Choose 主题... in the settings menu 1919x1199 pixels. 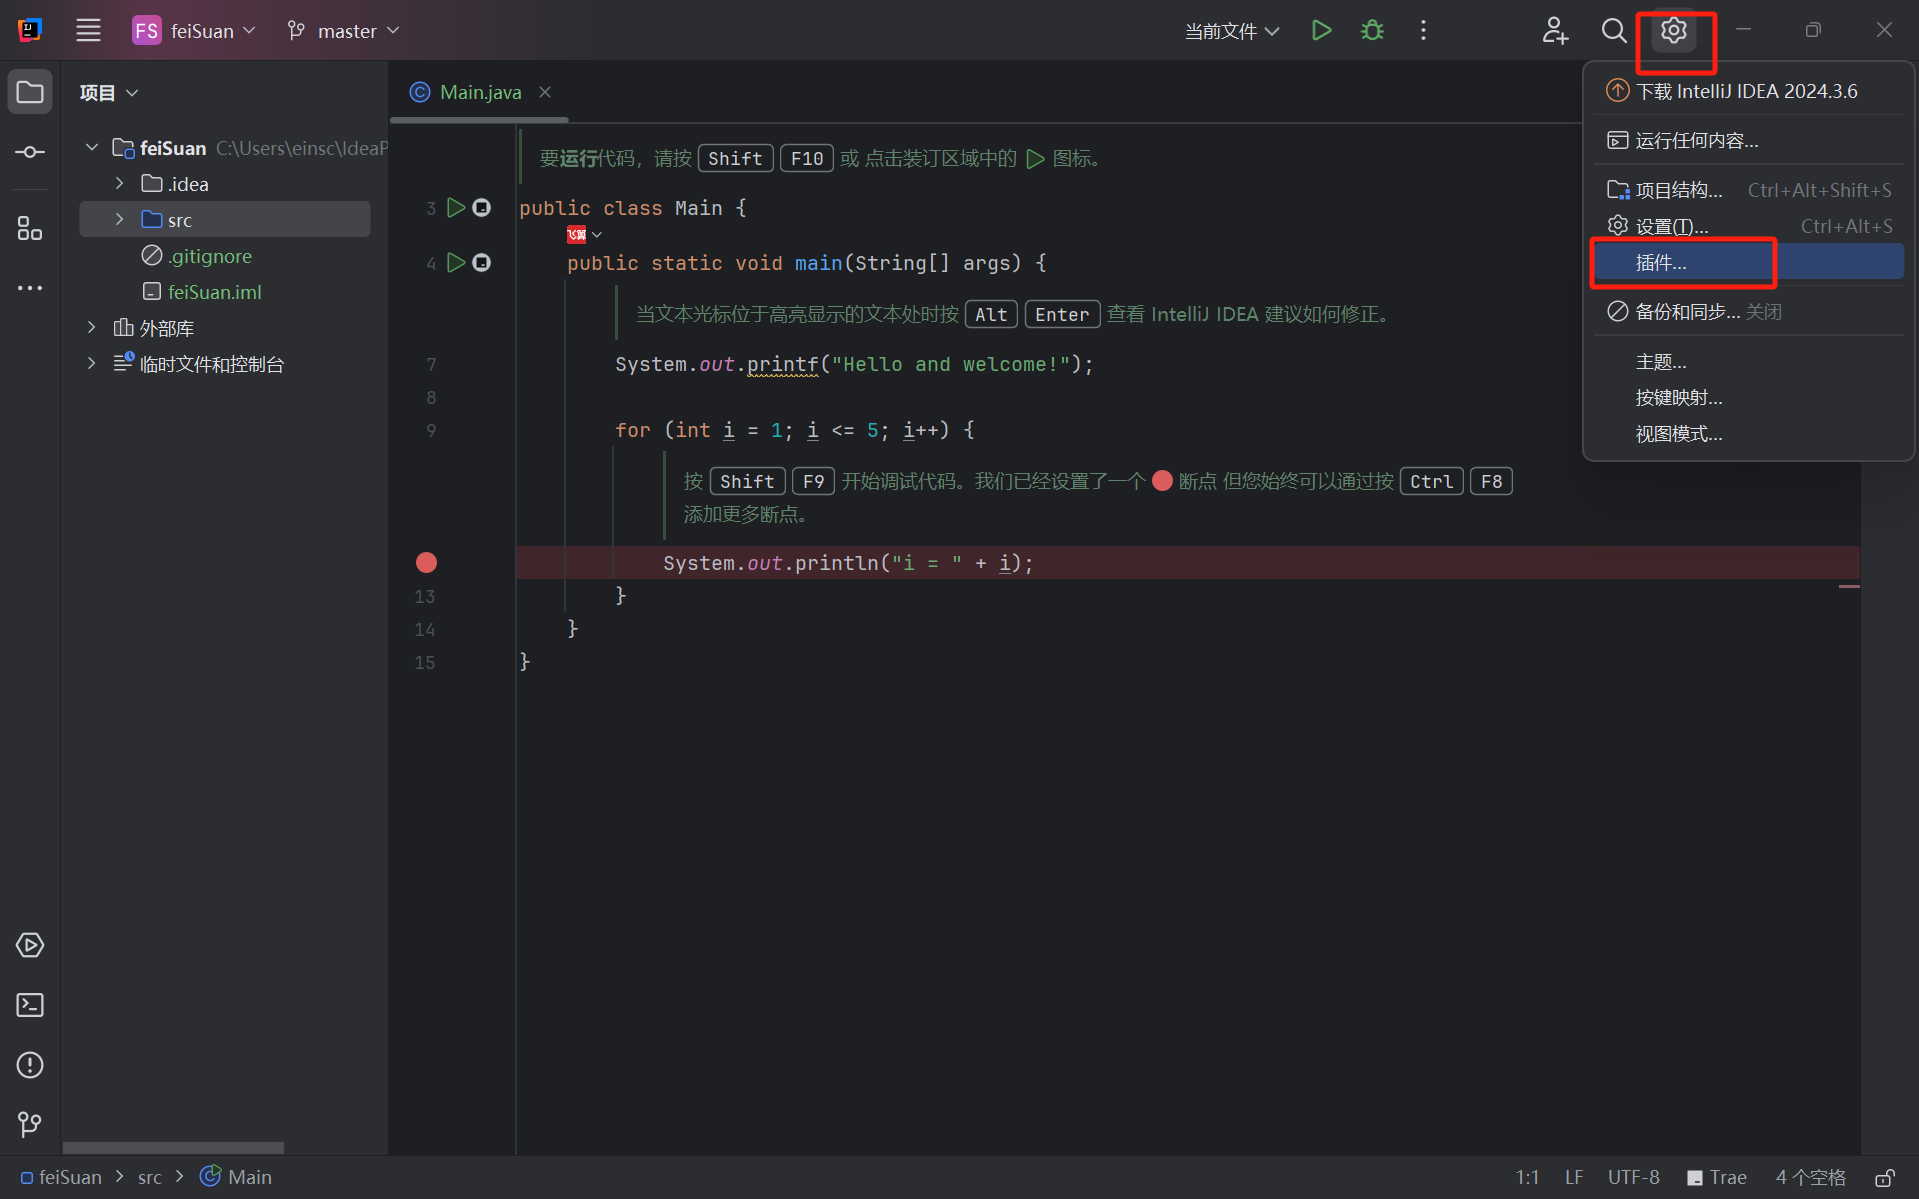pos(1661,362)
